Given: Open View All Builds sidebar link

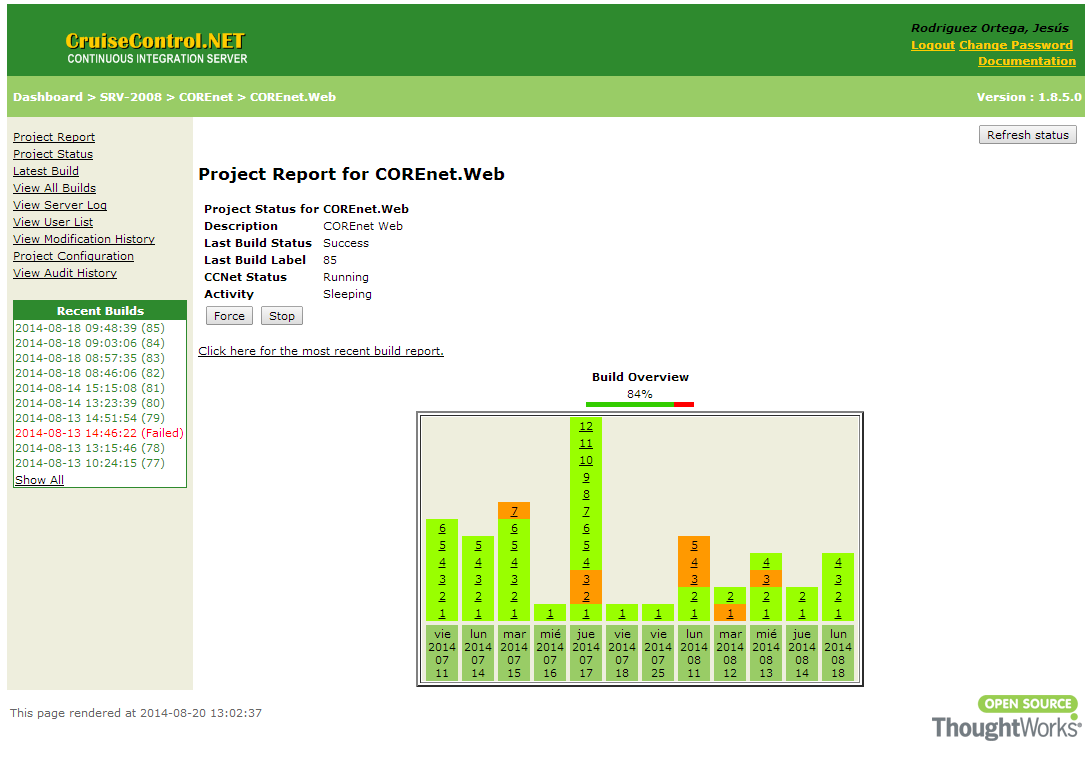Looking at the screenshot, I should pos(54,188).
